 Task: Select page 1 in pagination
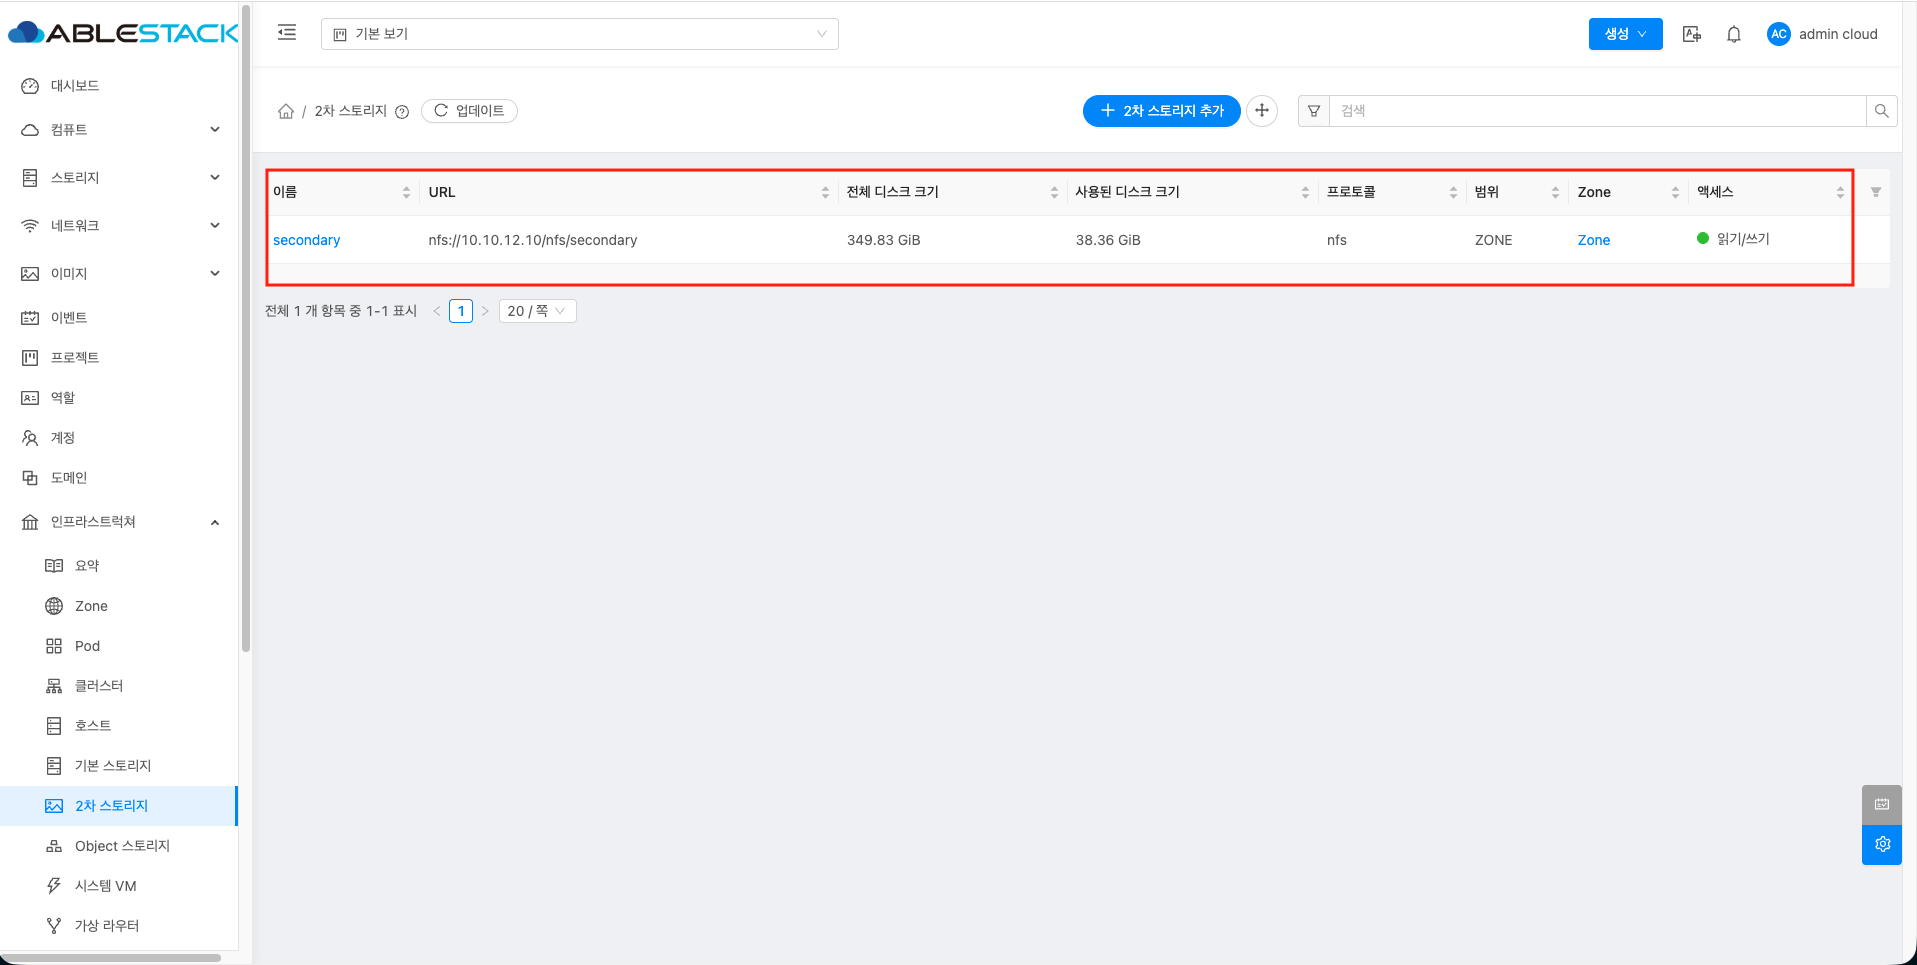pyautogui.click(x=461, y=311)
